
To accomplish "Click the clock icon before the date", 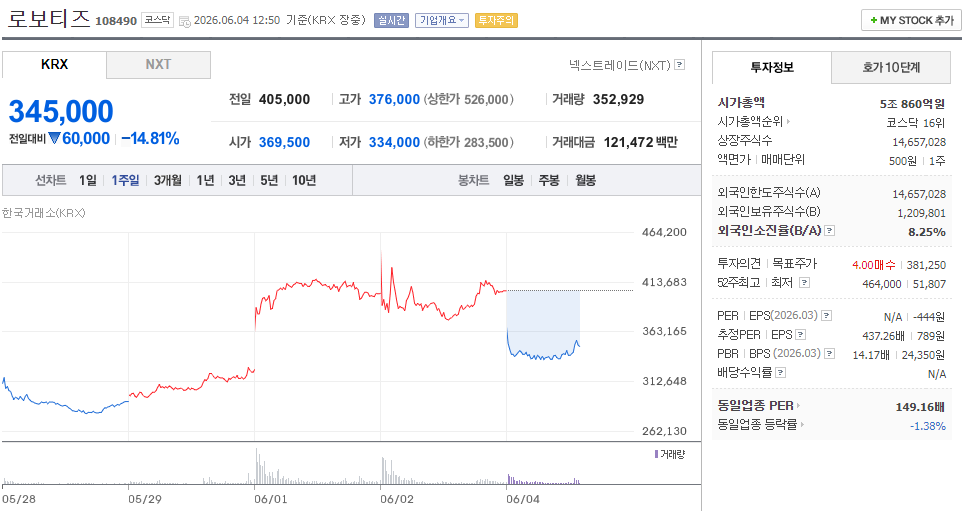I will click(184, 22).
